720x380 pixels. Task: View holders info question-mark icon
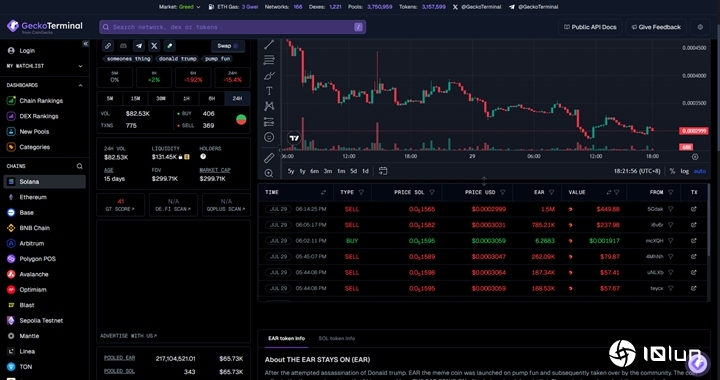(x=203, y=156)
